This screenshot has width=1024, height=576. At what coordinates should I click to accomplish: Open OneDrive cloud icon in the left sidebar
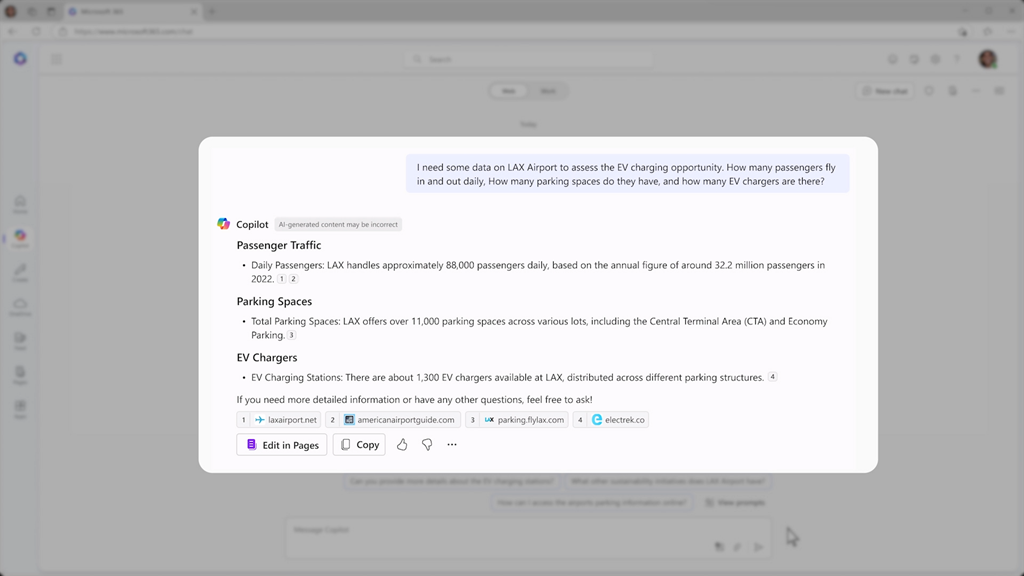[20, 307]
